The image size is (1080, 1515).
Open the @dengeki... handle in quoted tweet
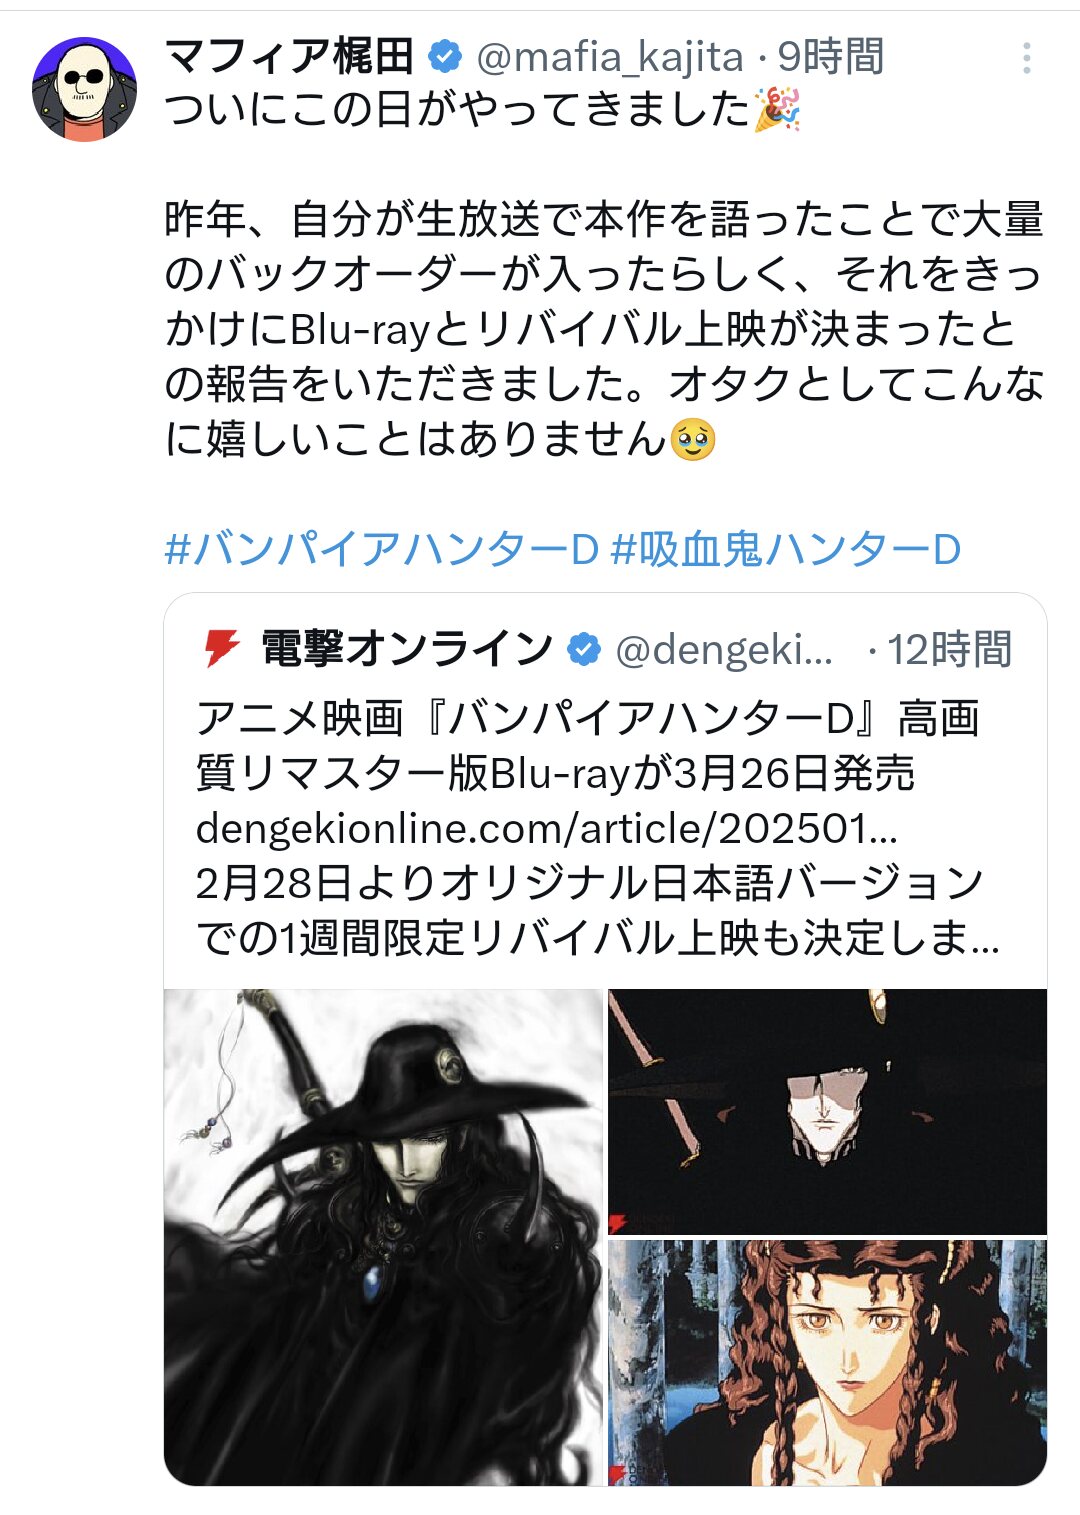pos(724,649)
